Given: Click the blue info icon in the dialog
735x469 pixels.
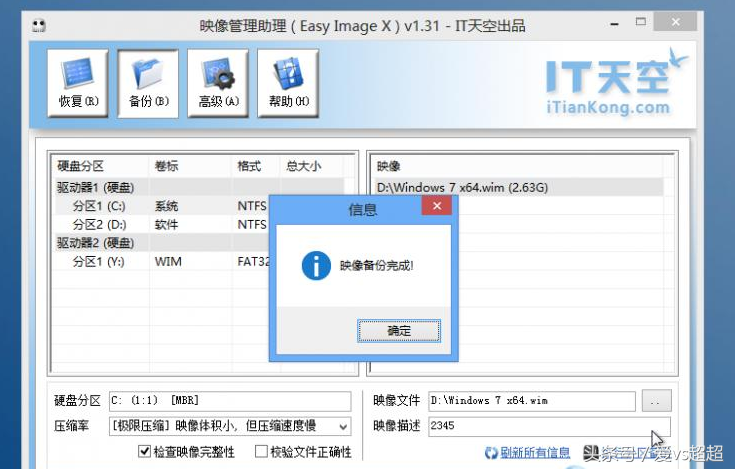Looking at the screenshot, I should 316,266.
